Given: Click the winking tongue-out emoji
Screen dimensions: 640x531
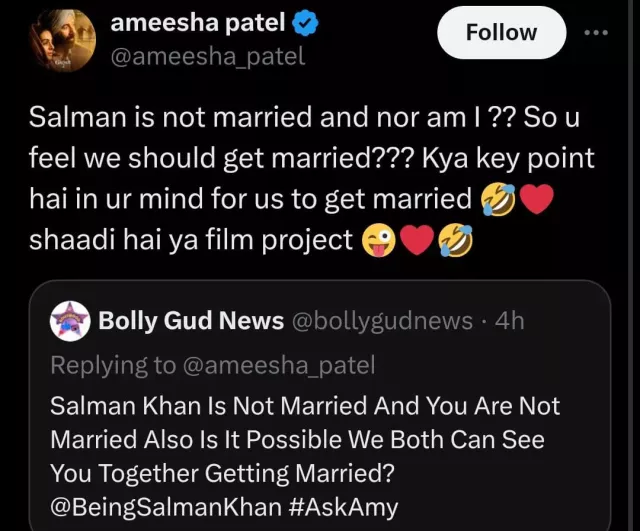Looking at the screenshot, I should coord(380,240).
